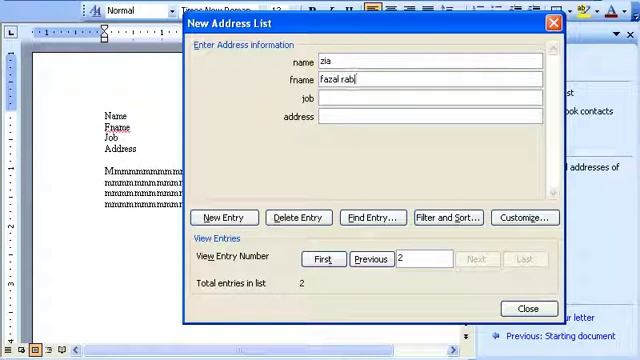Click the 'Enter Address information' heading
The height and width of the screenshot is (360, 640).
click(244, 45)
